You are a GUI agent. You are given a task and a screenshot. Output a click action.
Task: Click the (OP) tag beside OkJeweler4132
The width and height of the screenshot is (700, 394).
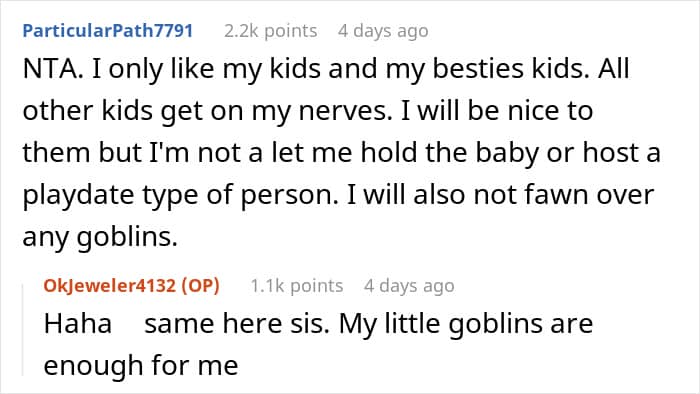(200, 286)
